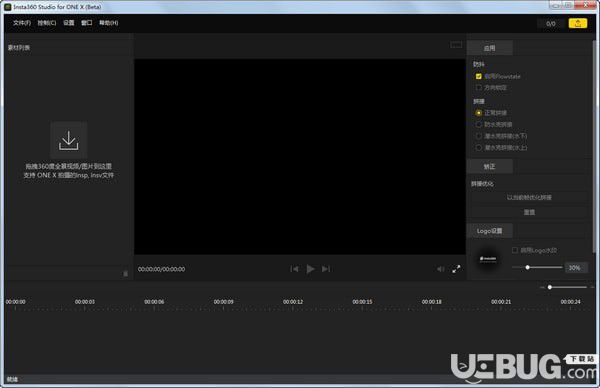Jump to the previous frame
The height and width of the screenshot is (388, 600).
point(294,269)
